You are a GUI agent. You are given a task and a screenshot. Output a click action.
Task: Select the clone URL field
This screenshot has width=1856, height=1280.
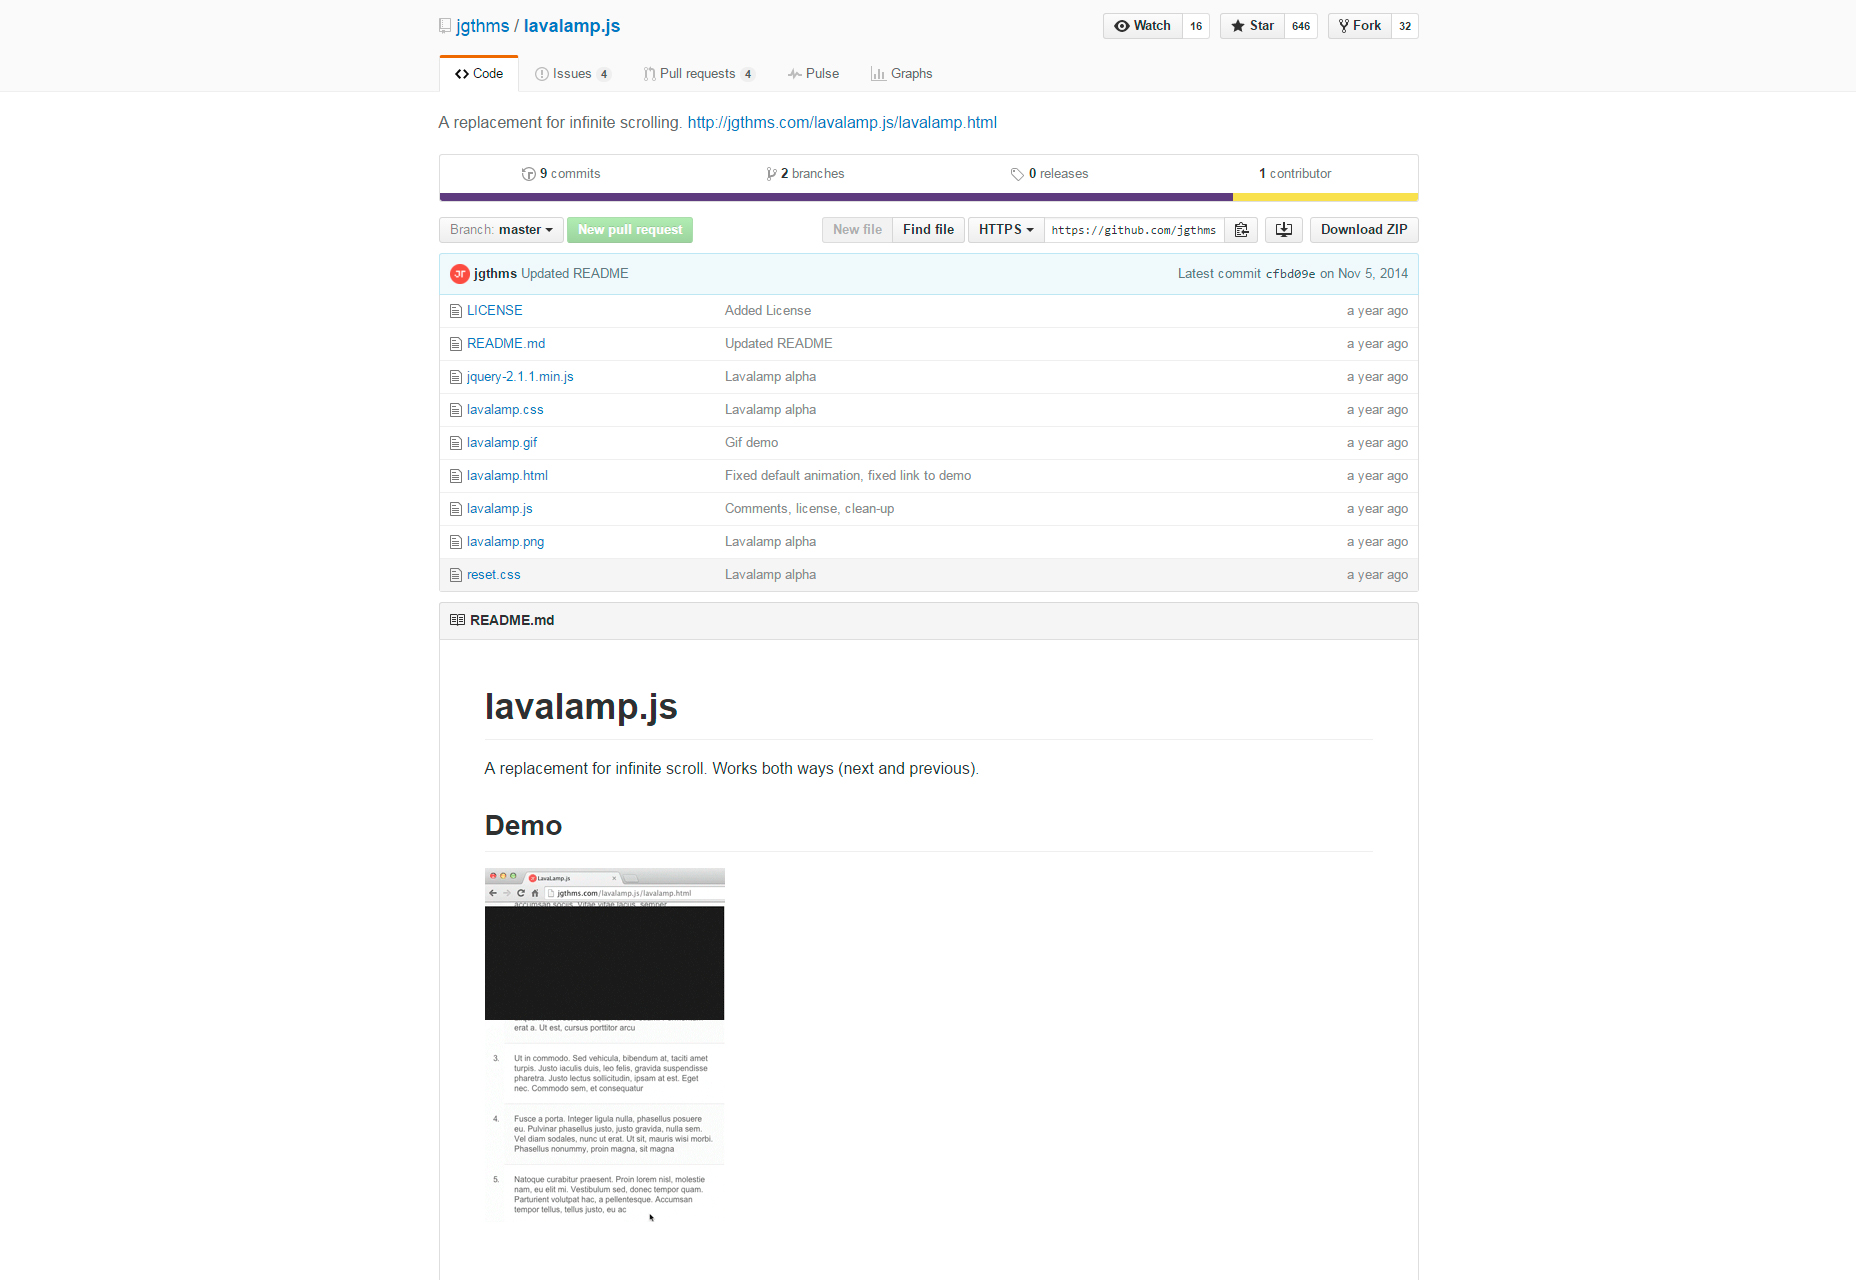point(1134,230)
